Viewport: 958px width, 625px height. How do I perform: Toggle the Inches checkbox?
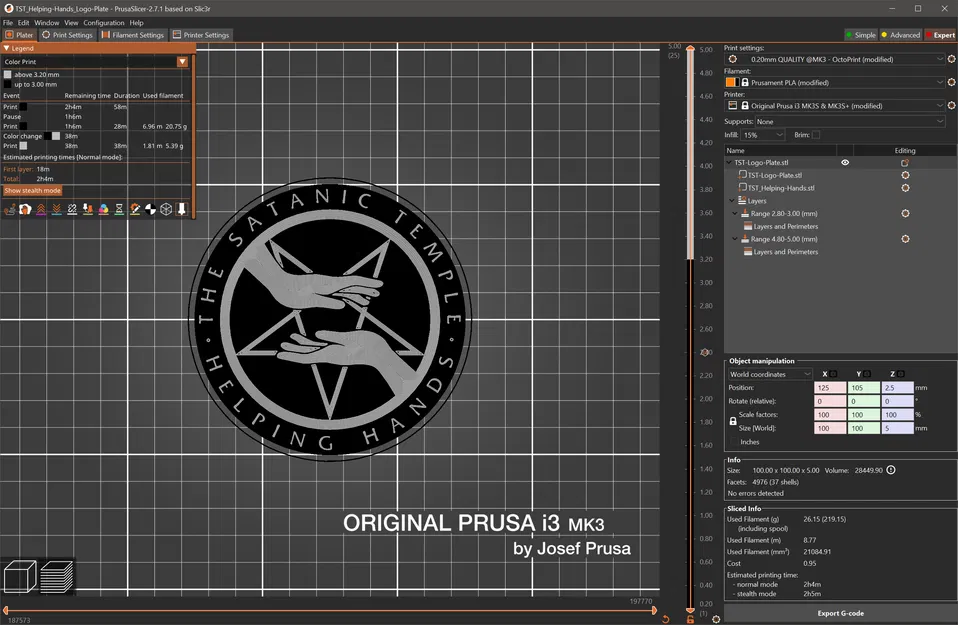[x=733, y=442]
